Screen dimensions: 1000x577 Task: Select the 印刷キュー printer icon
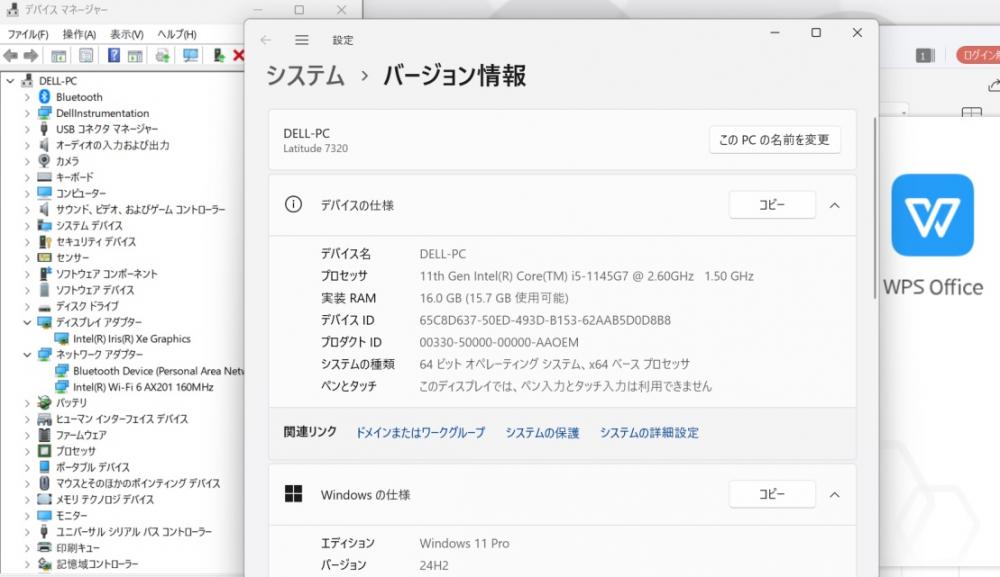pos(44,547)
